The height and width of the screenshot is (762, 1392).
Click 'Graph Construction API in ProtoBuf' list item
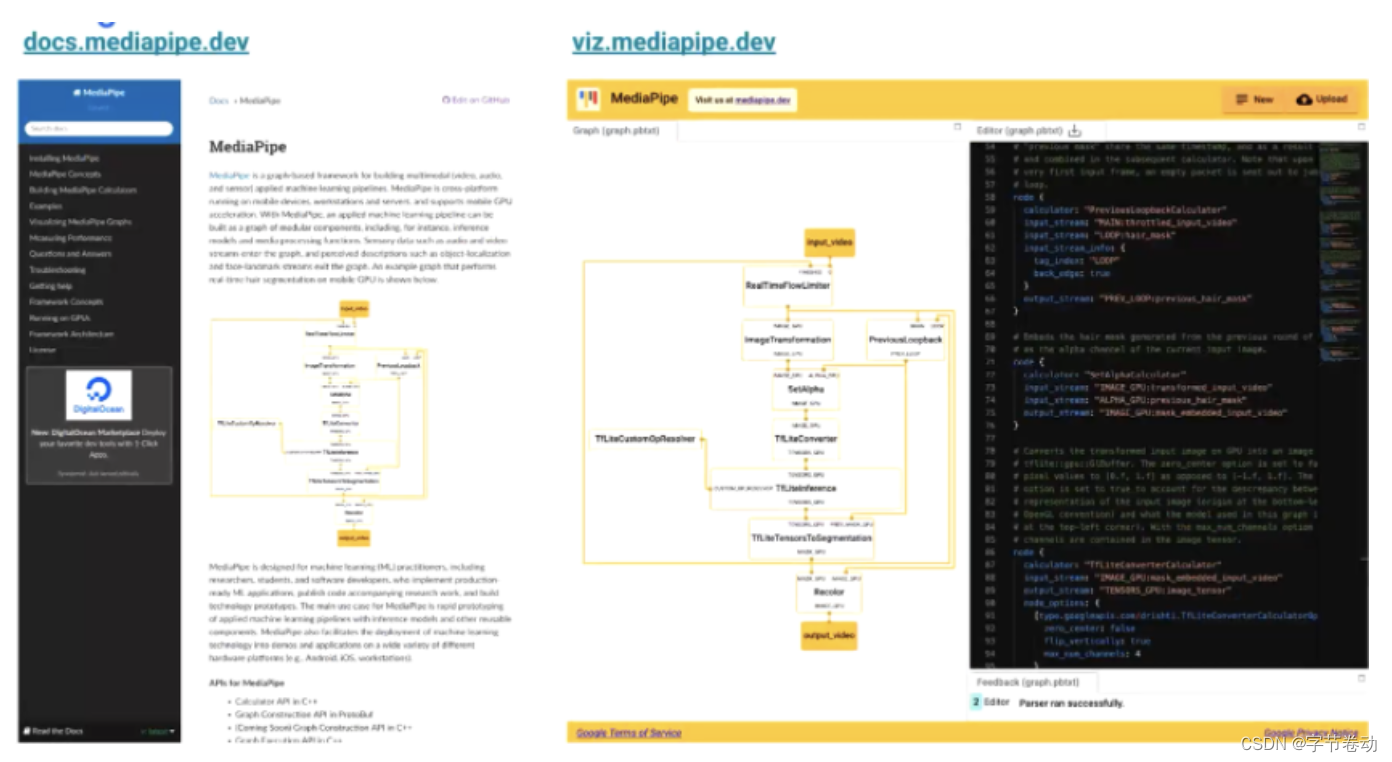pos(304,715)
